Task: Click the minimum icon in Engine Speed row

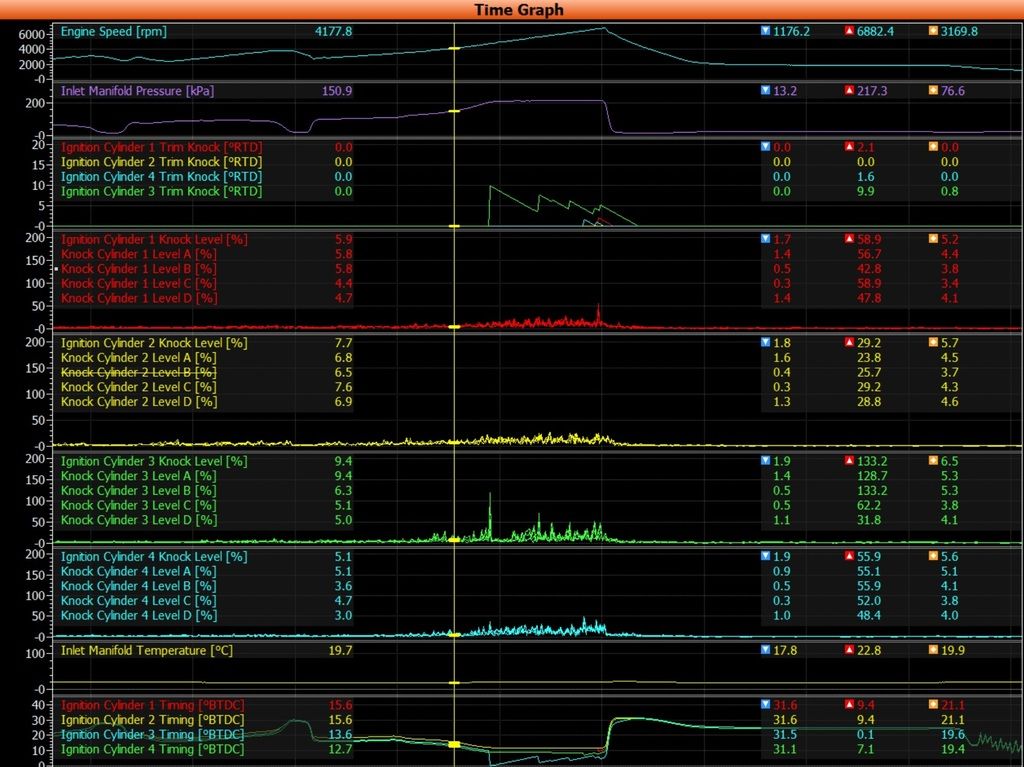Action: tap(766, 31)
